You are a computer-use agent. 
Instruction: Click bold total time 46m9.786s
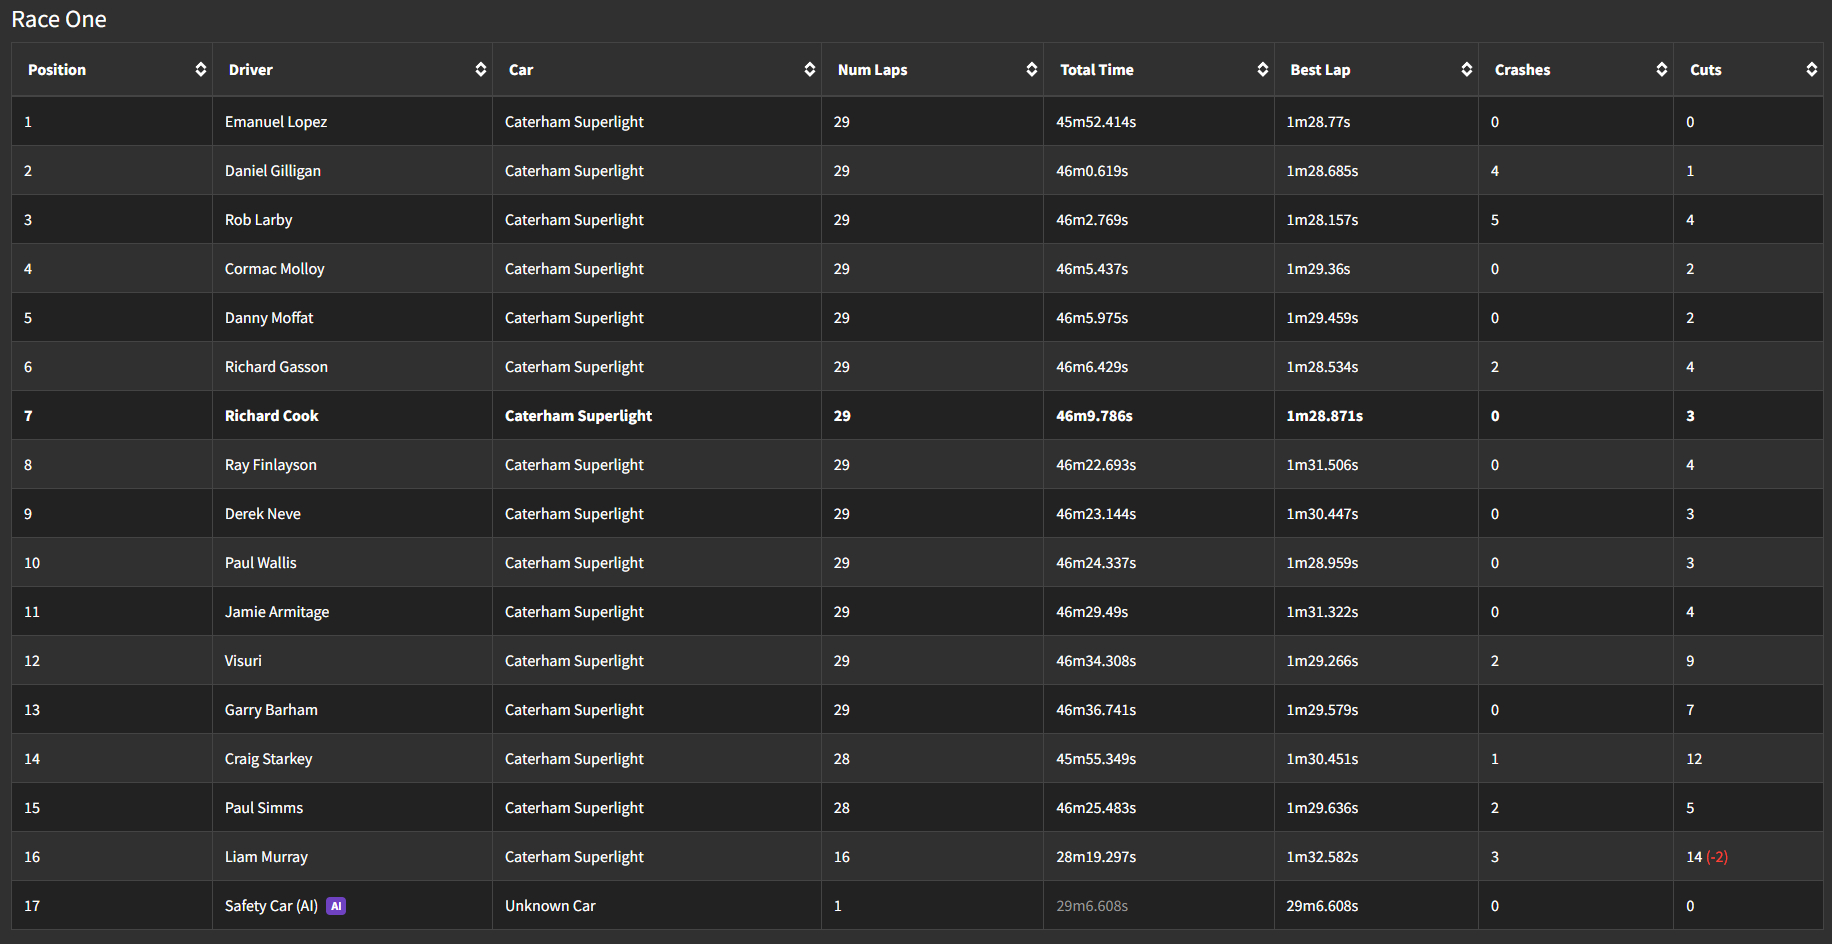click(x=1094, y=416)
